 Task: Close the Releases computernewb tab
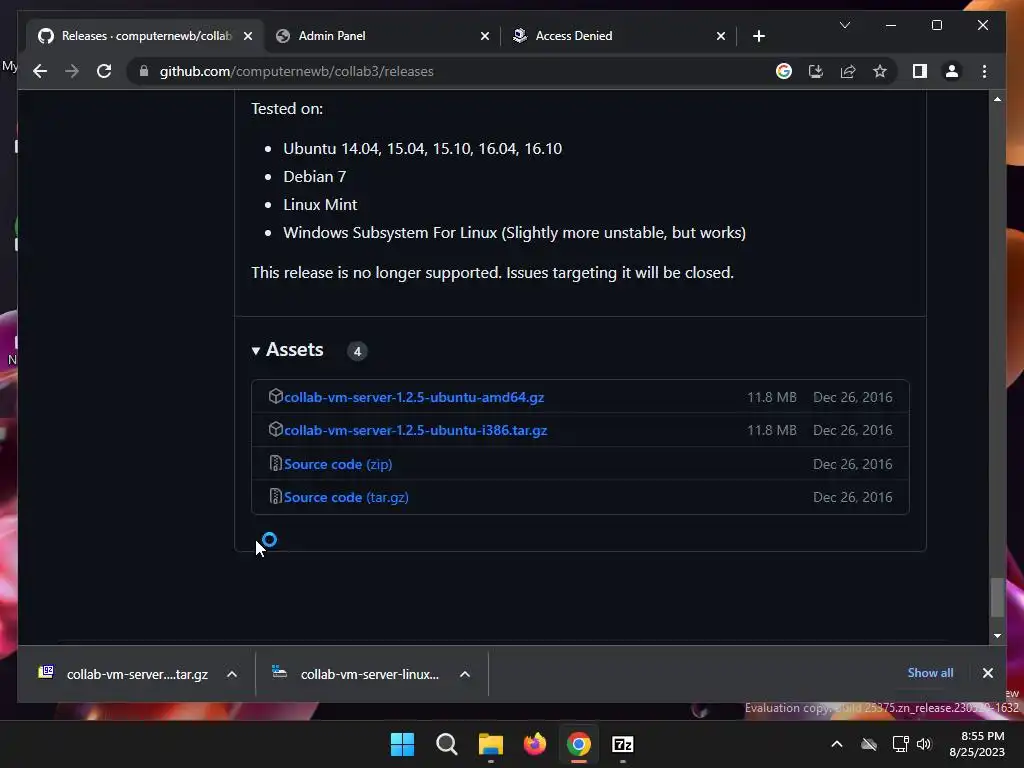tap(248, 36)
